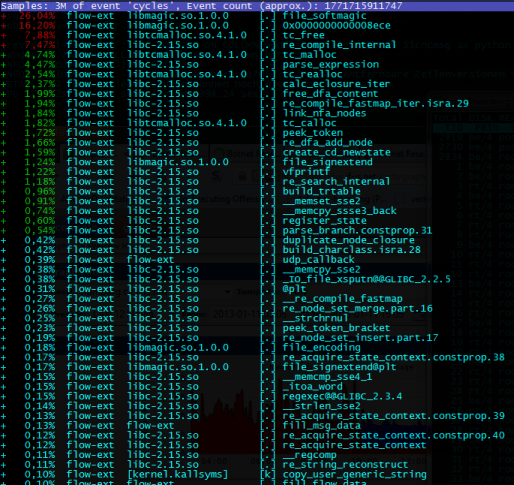The height and width of the screenshot is (485, 514).
Task: Select the calc_eclosure_iter symbol row
Action: pyautogui.click(x=257, y=84)
